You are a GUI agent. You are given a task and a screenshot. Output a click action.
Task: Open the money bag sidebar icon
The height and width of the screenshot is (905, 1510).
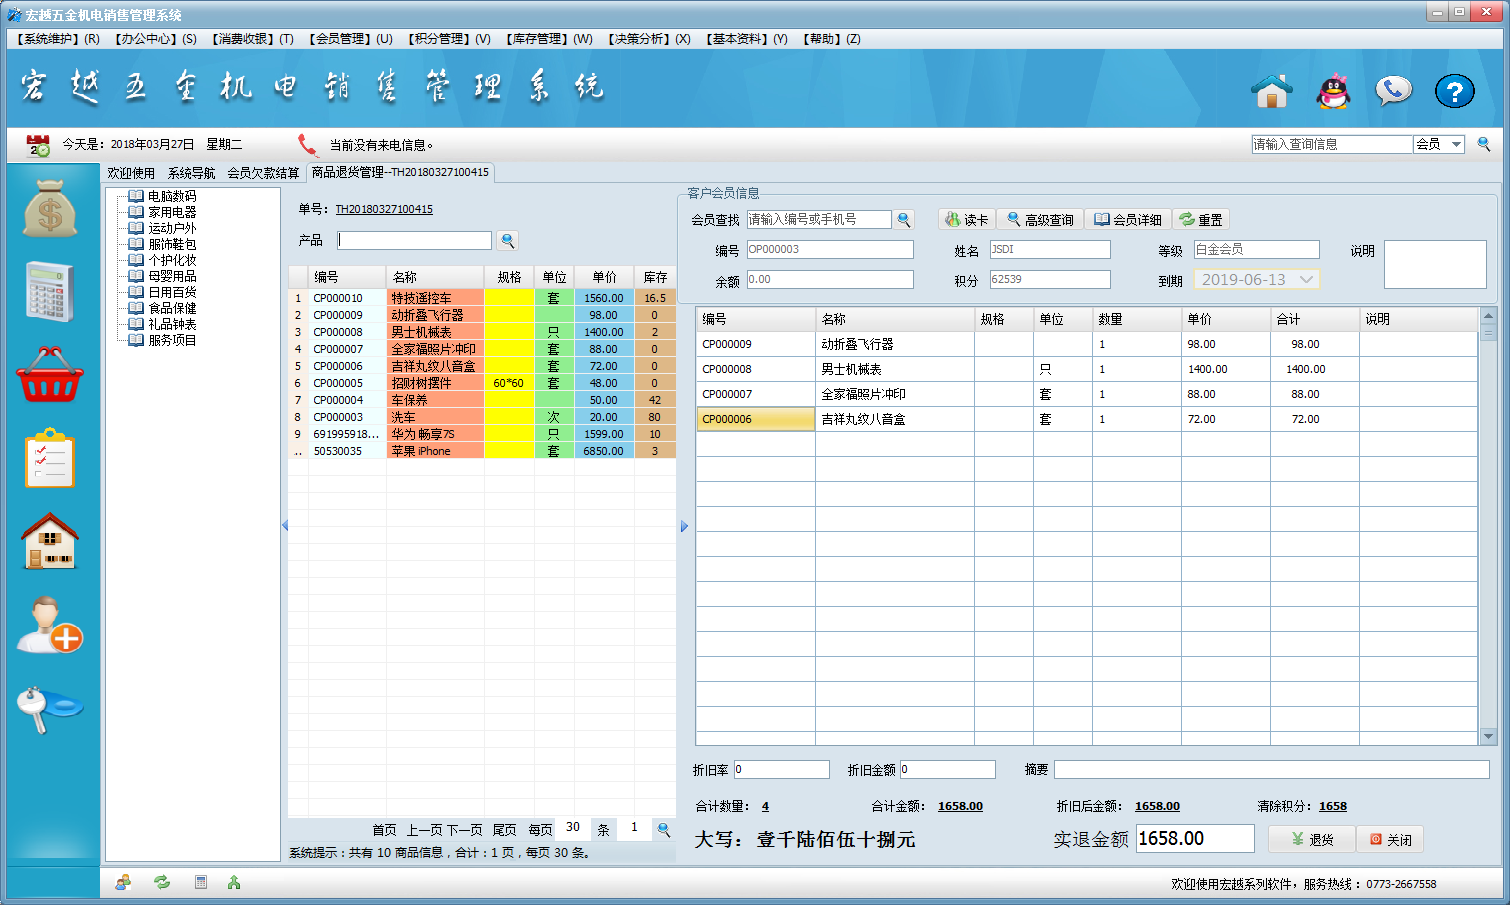click(50, 209)
